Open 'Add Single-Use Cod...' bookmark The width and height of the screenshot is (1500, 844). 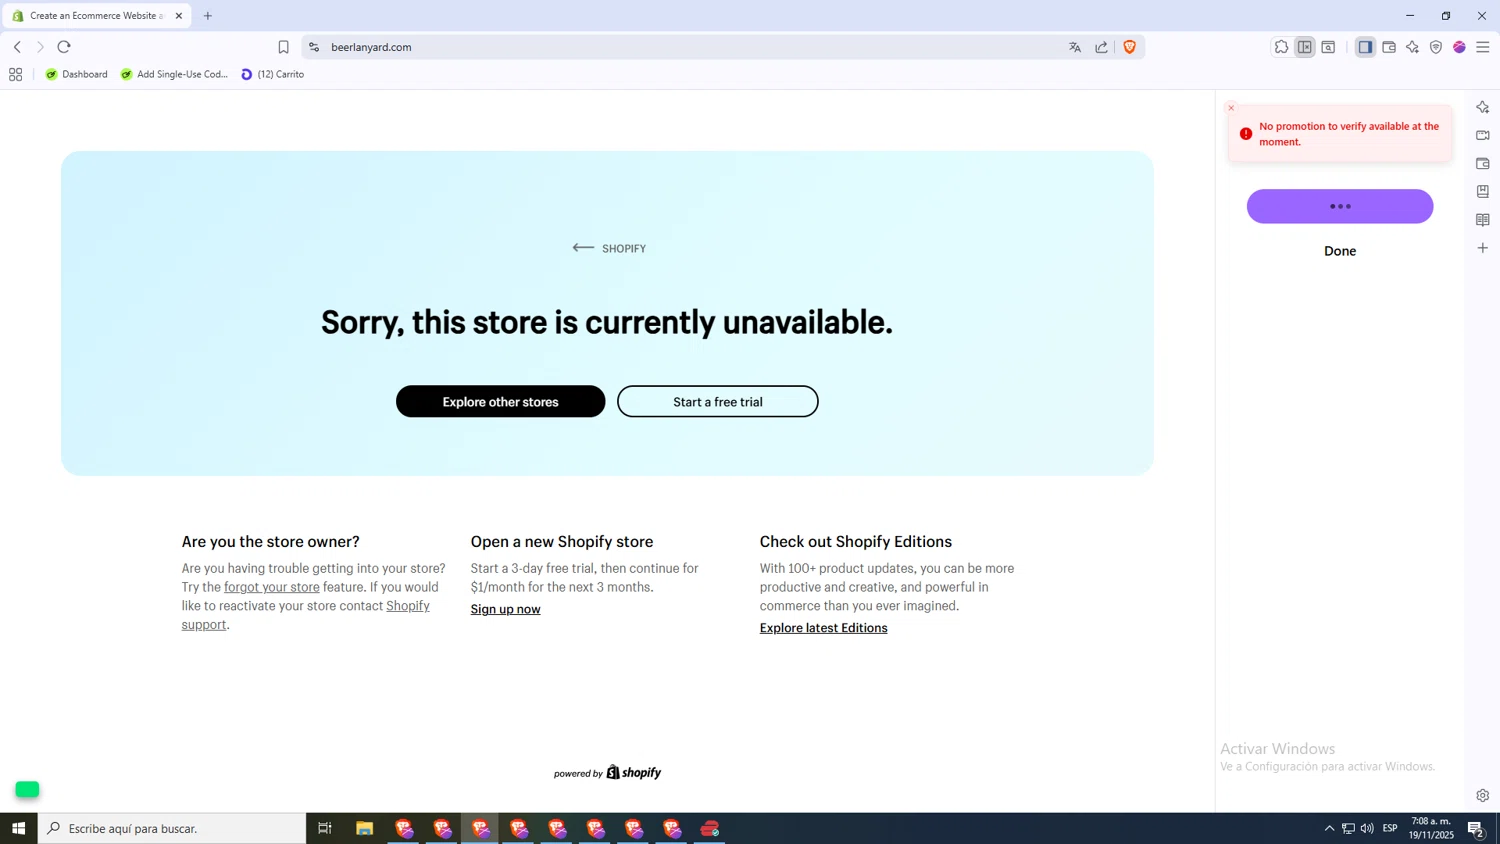coord(174,74)
